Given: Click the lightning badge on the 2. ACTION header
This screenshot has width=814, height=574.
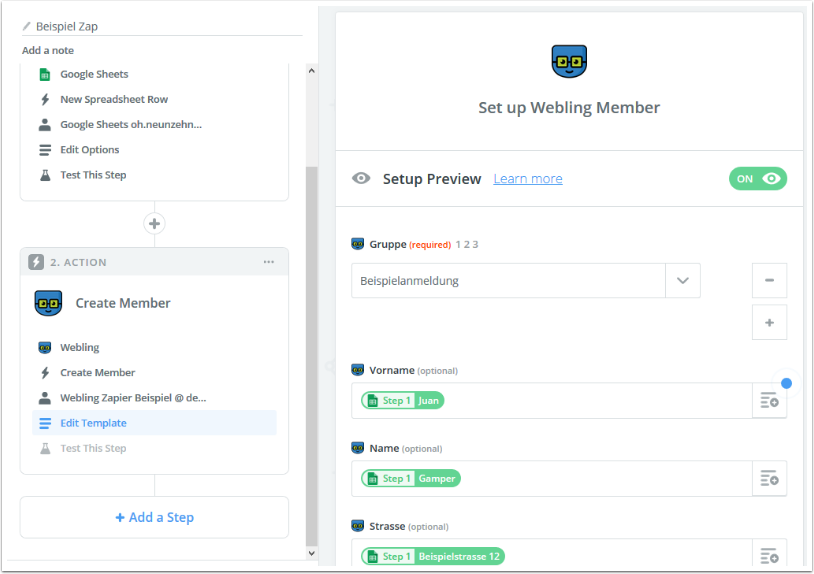Looking at the screenshot, I should click(36, 262).
